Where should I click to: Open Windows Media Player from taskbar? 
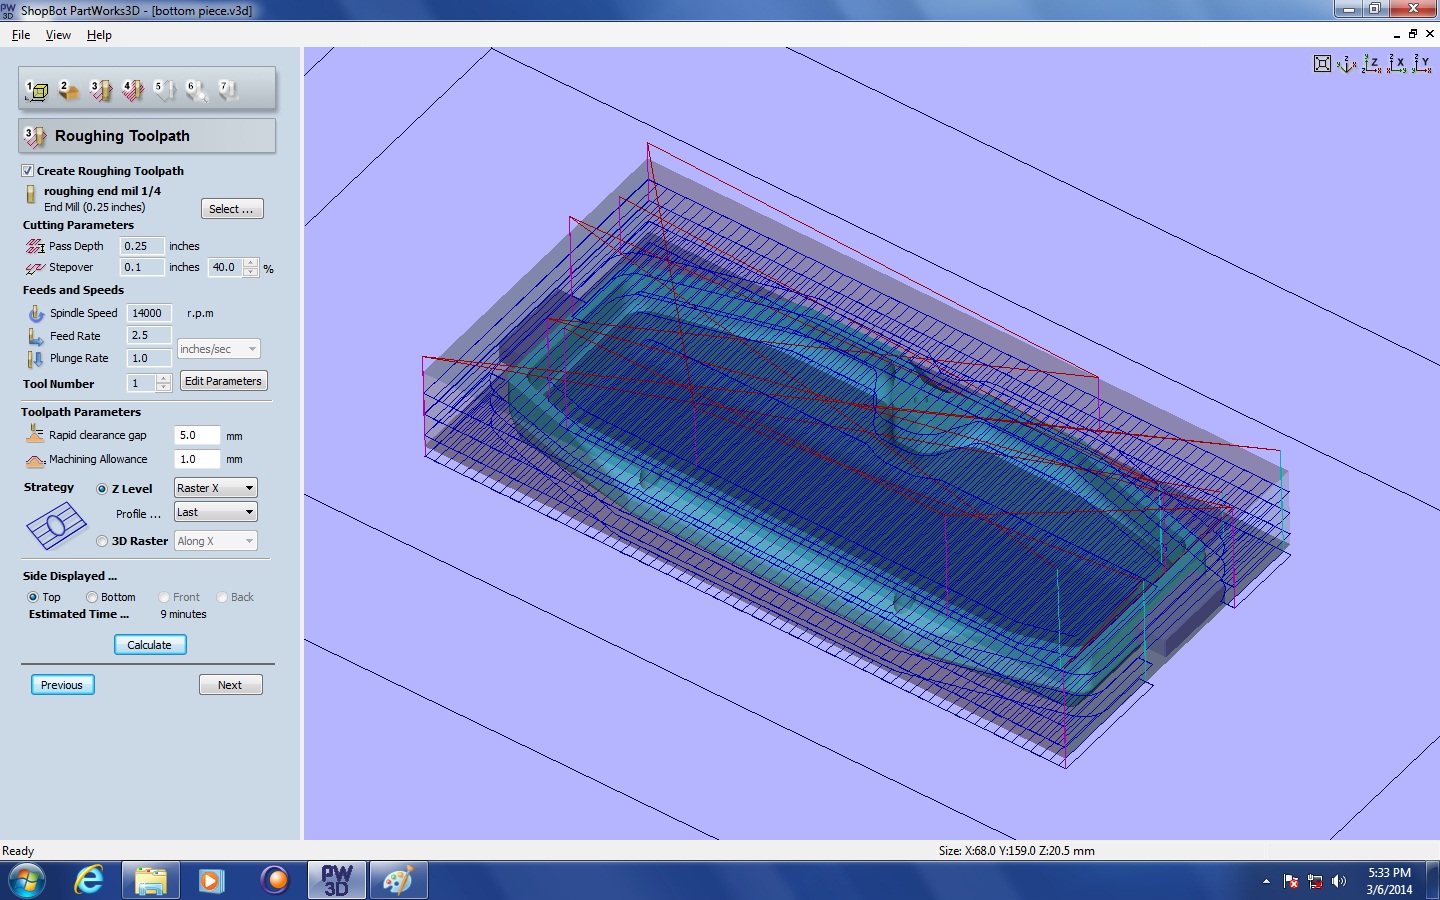click(211, 880)
